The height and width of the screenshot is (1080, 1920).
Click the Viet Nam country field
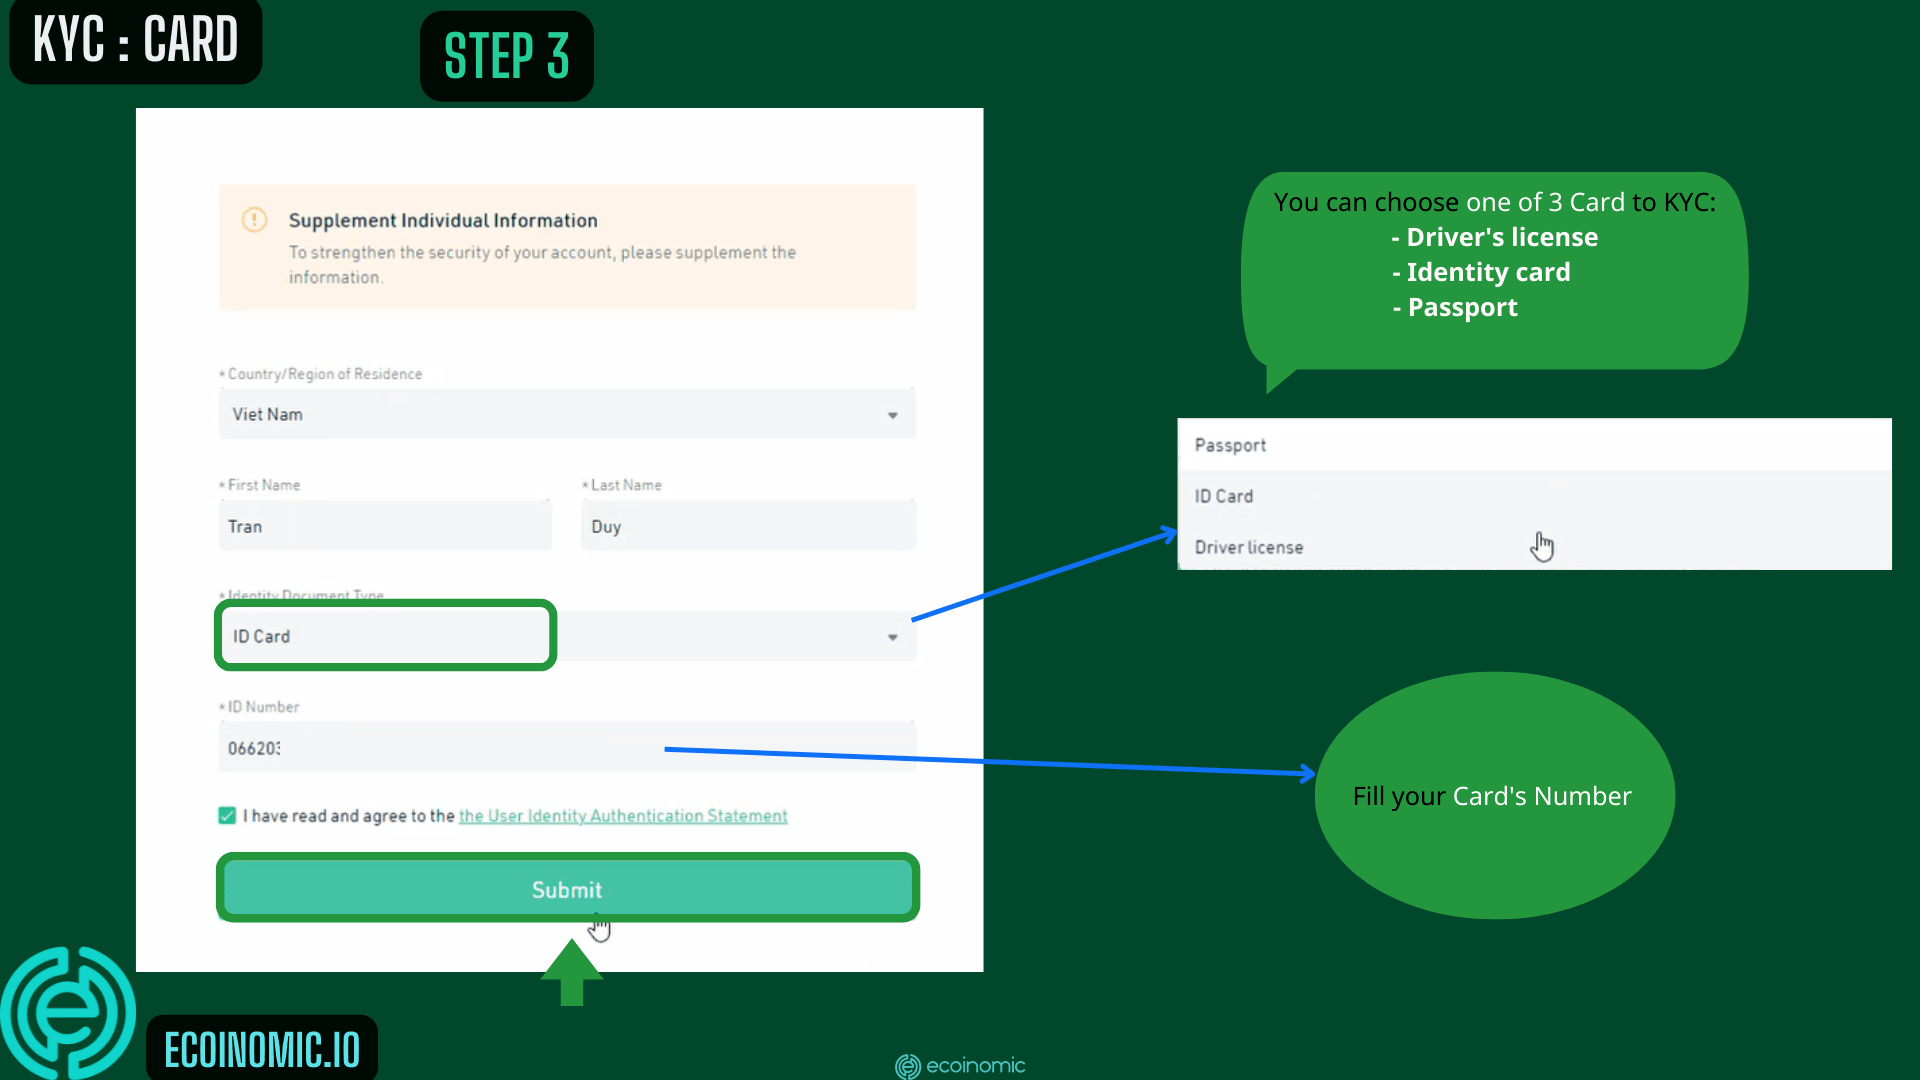tap(567, 414)
